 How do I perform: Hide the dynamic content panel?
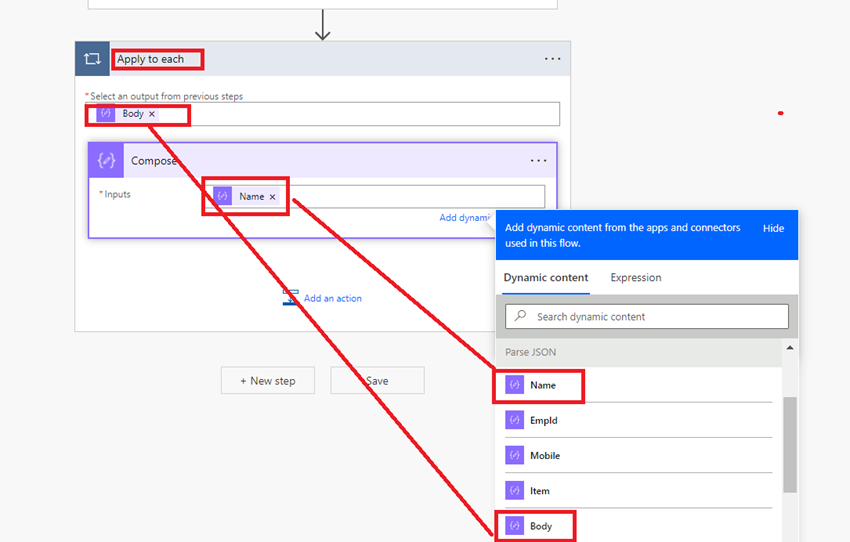coord(774,228)
